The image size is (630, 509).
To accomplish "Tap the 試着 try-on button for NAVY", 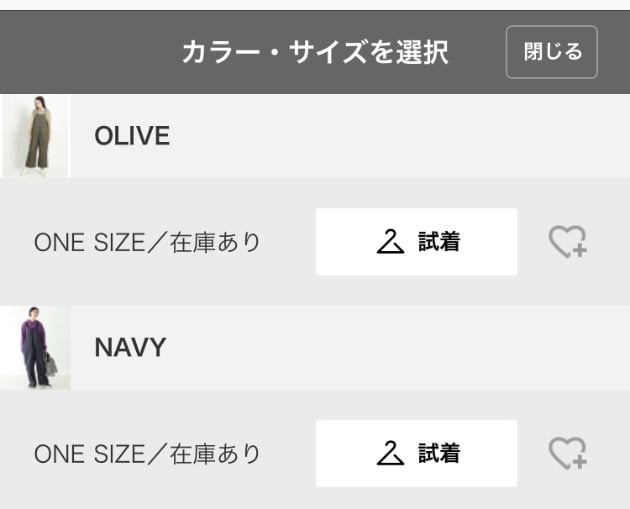I will pyautogui.click(x=416, y=454).
